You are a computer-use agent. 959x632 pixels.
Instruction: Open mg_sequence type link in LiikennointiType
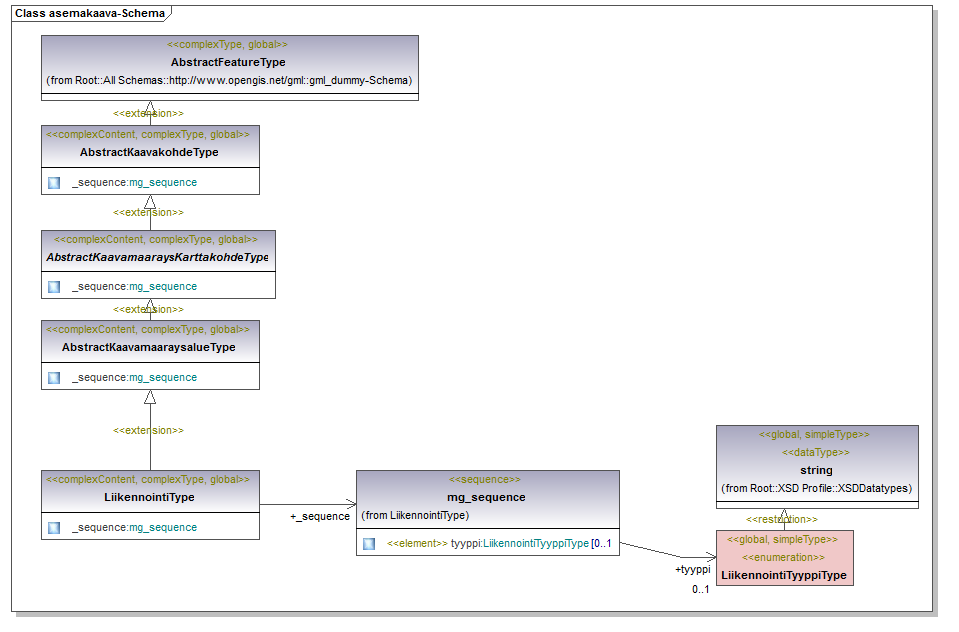pos(163,528)
